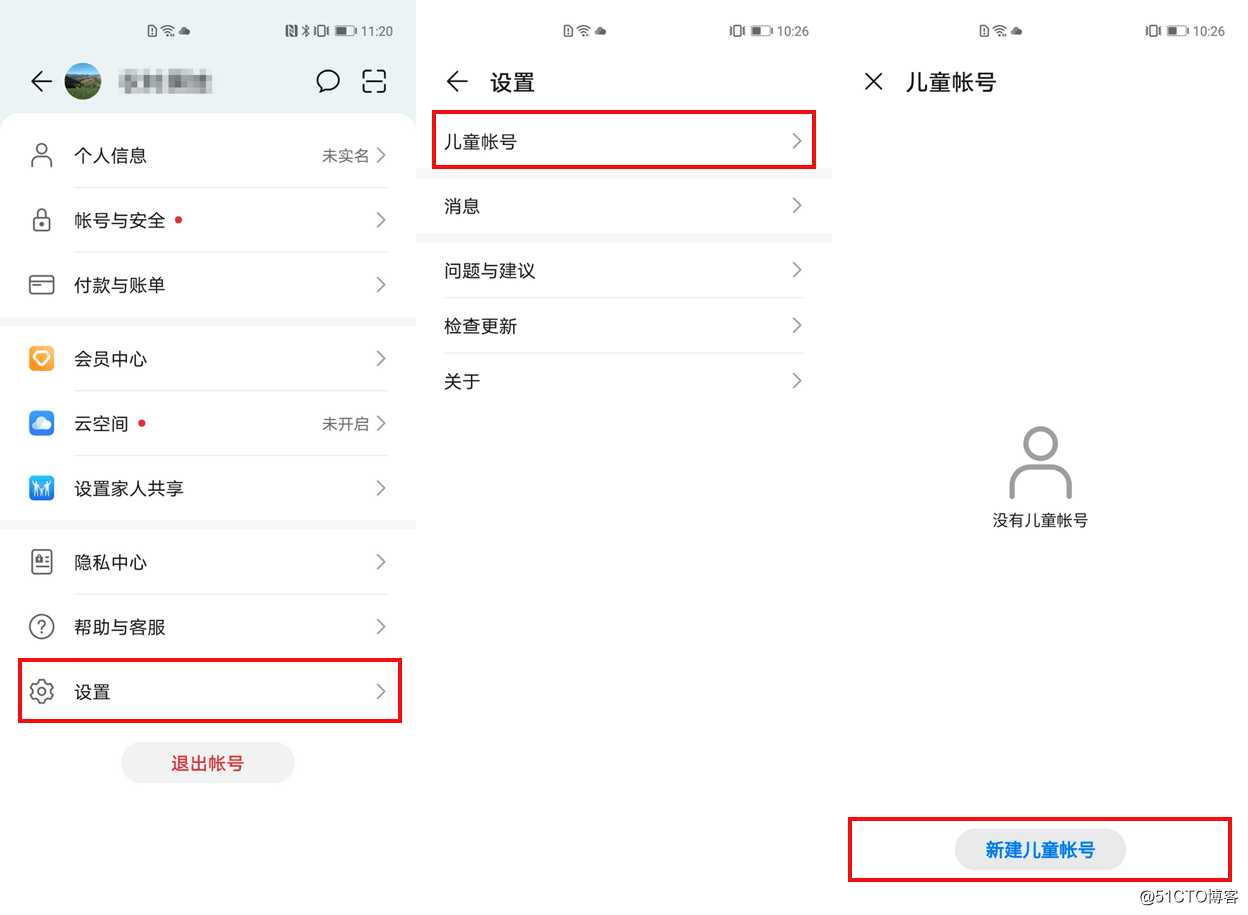Click chevron on 儿童帐号 settings row
The width and height of the screenshot is (1248, 915).
(797, 141)
